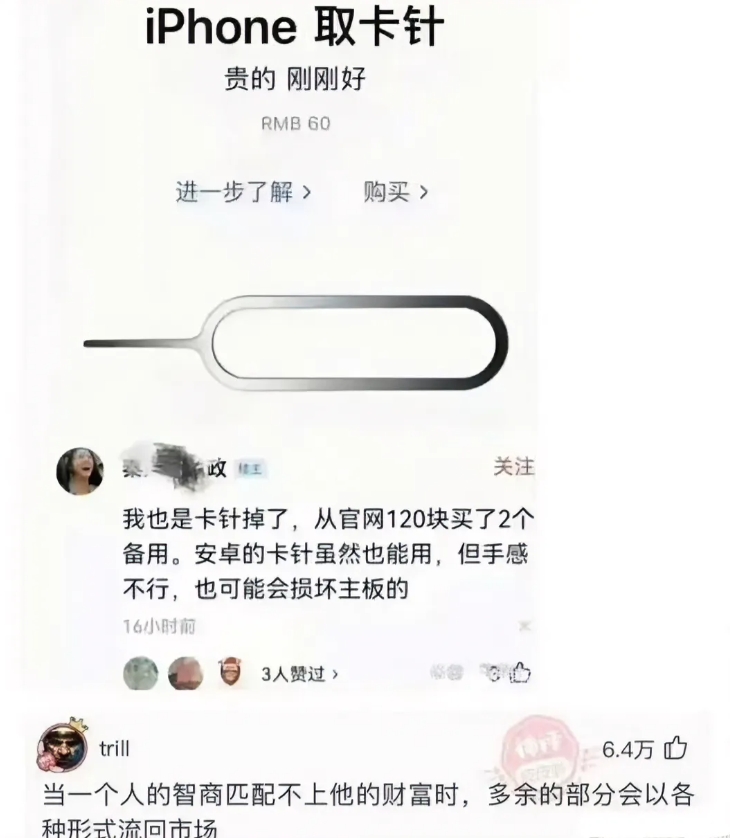Like the post with thumbs-up icon
The width and height of the screenshot is (730, 838).
coord(519,673)
